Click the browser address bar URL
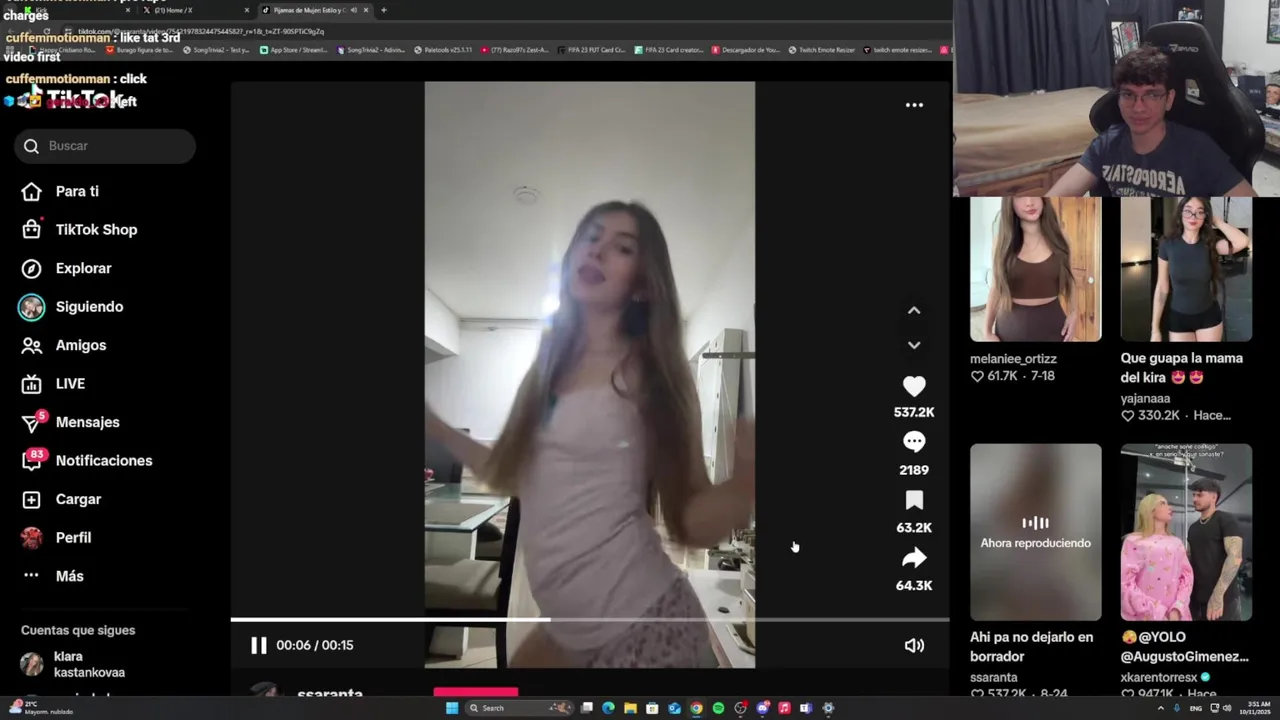Viewport: 1280px width, 720px height. [200, 32]
